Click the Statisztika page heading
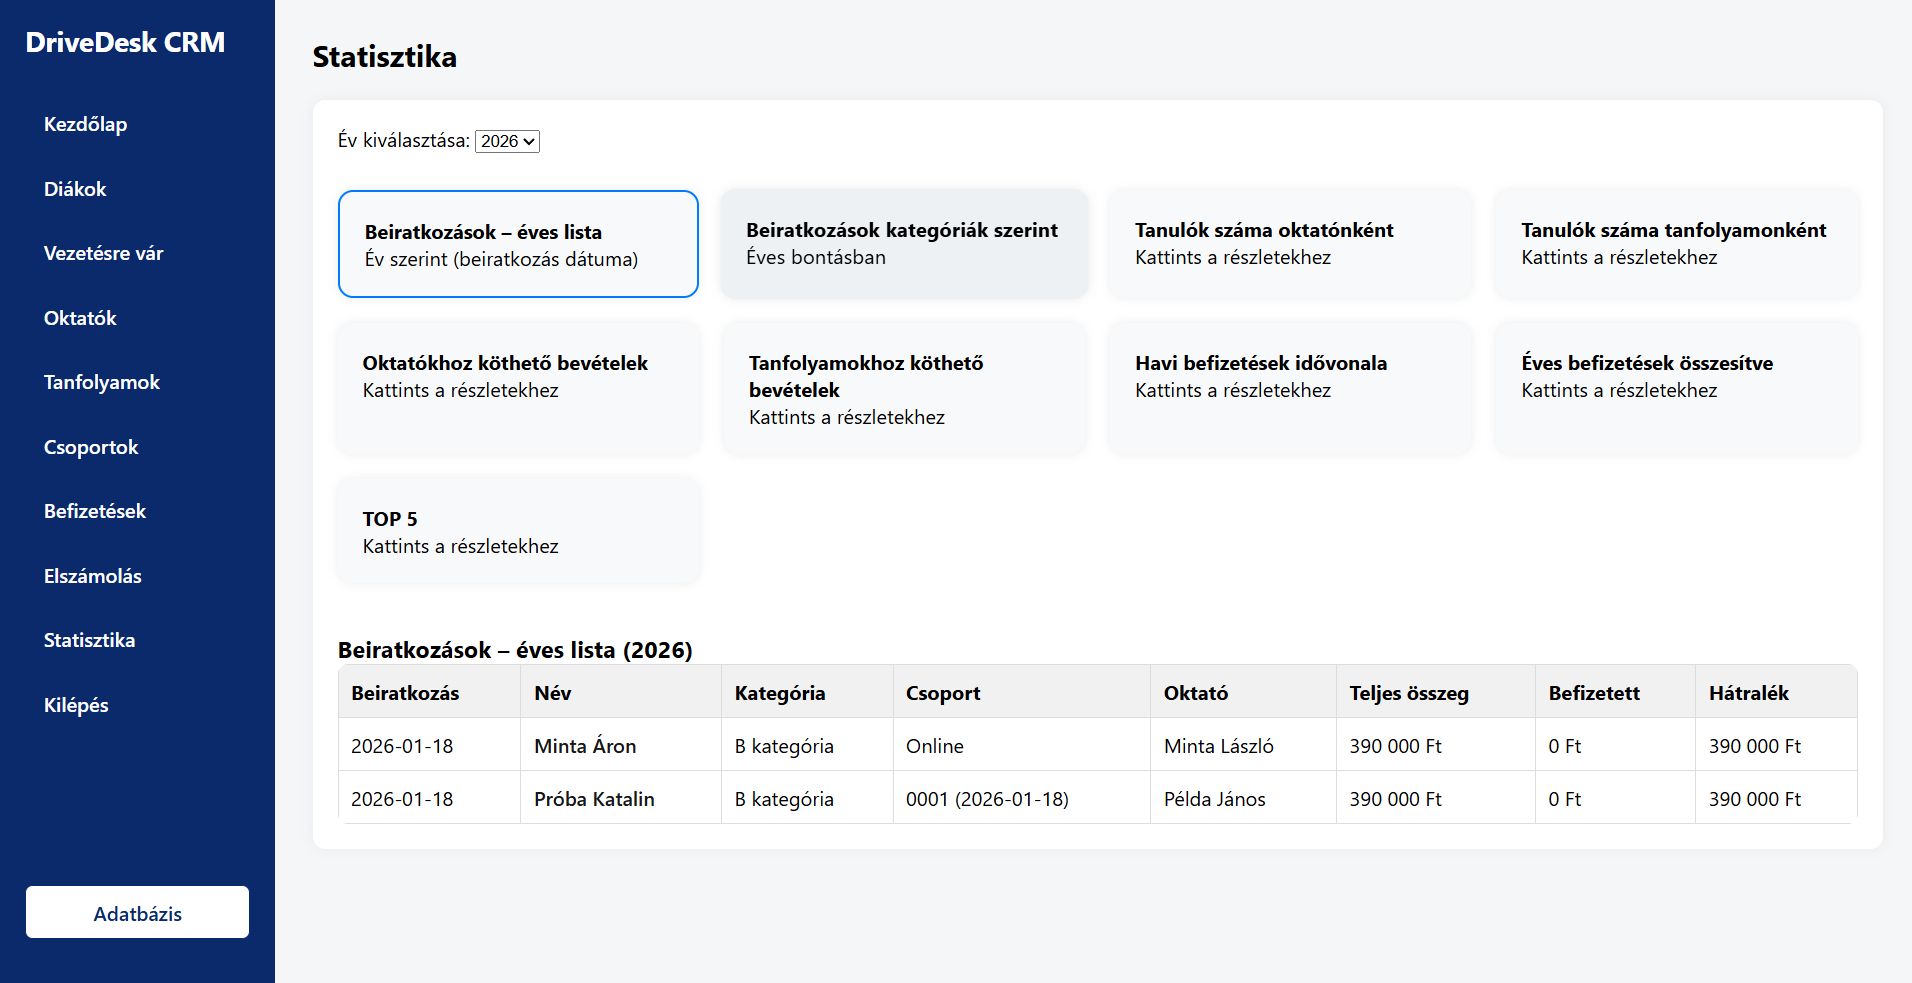The image size is (1912, 983). coord(385,57)
